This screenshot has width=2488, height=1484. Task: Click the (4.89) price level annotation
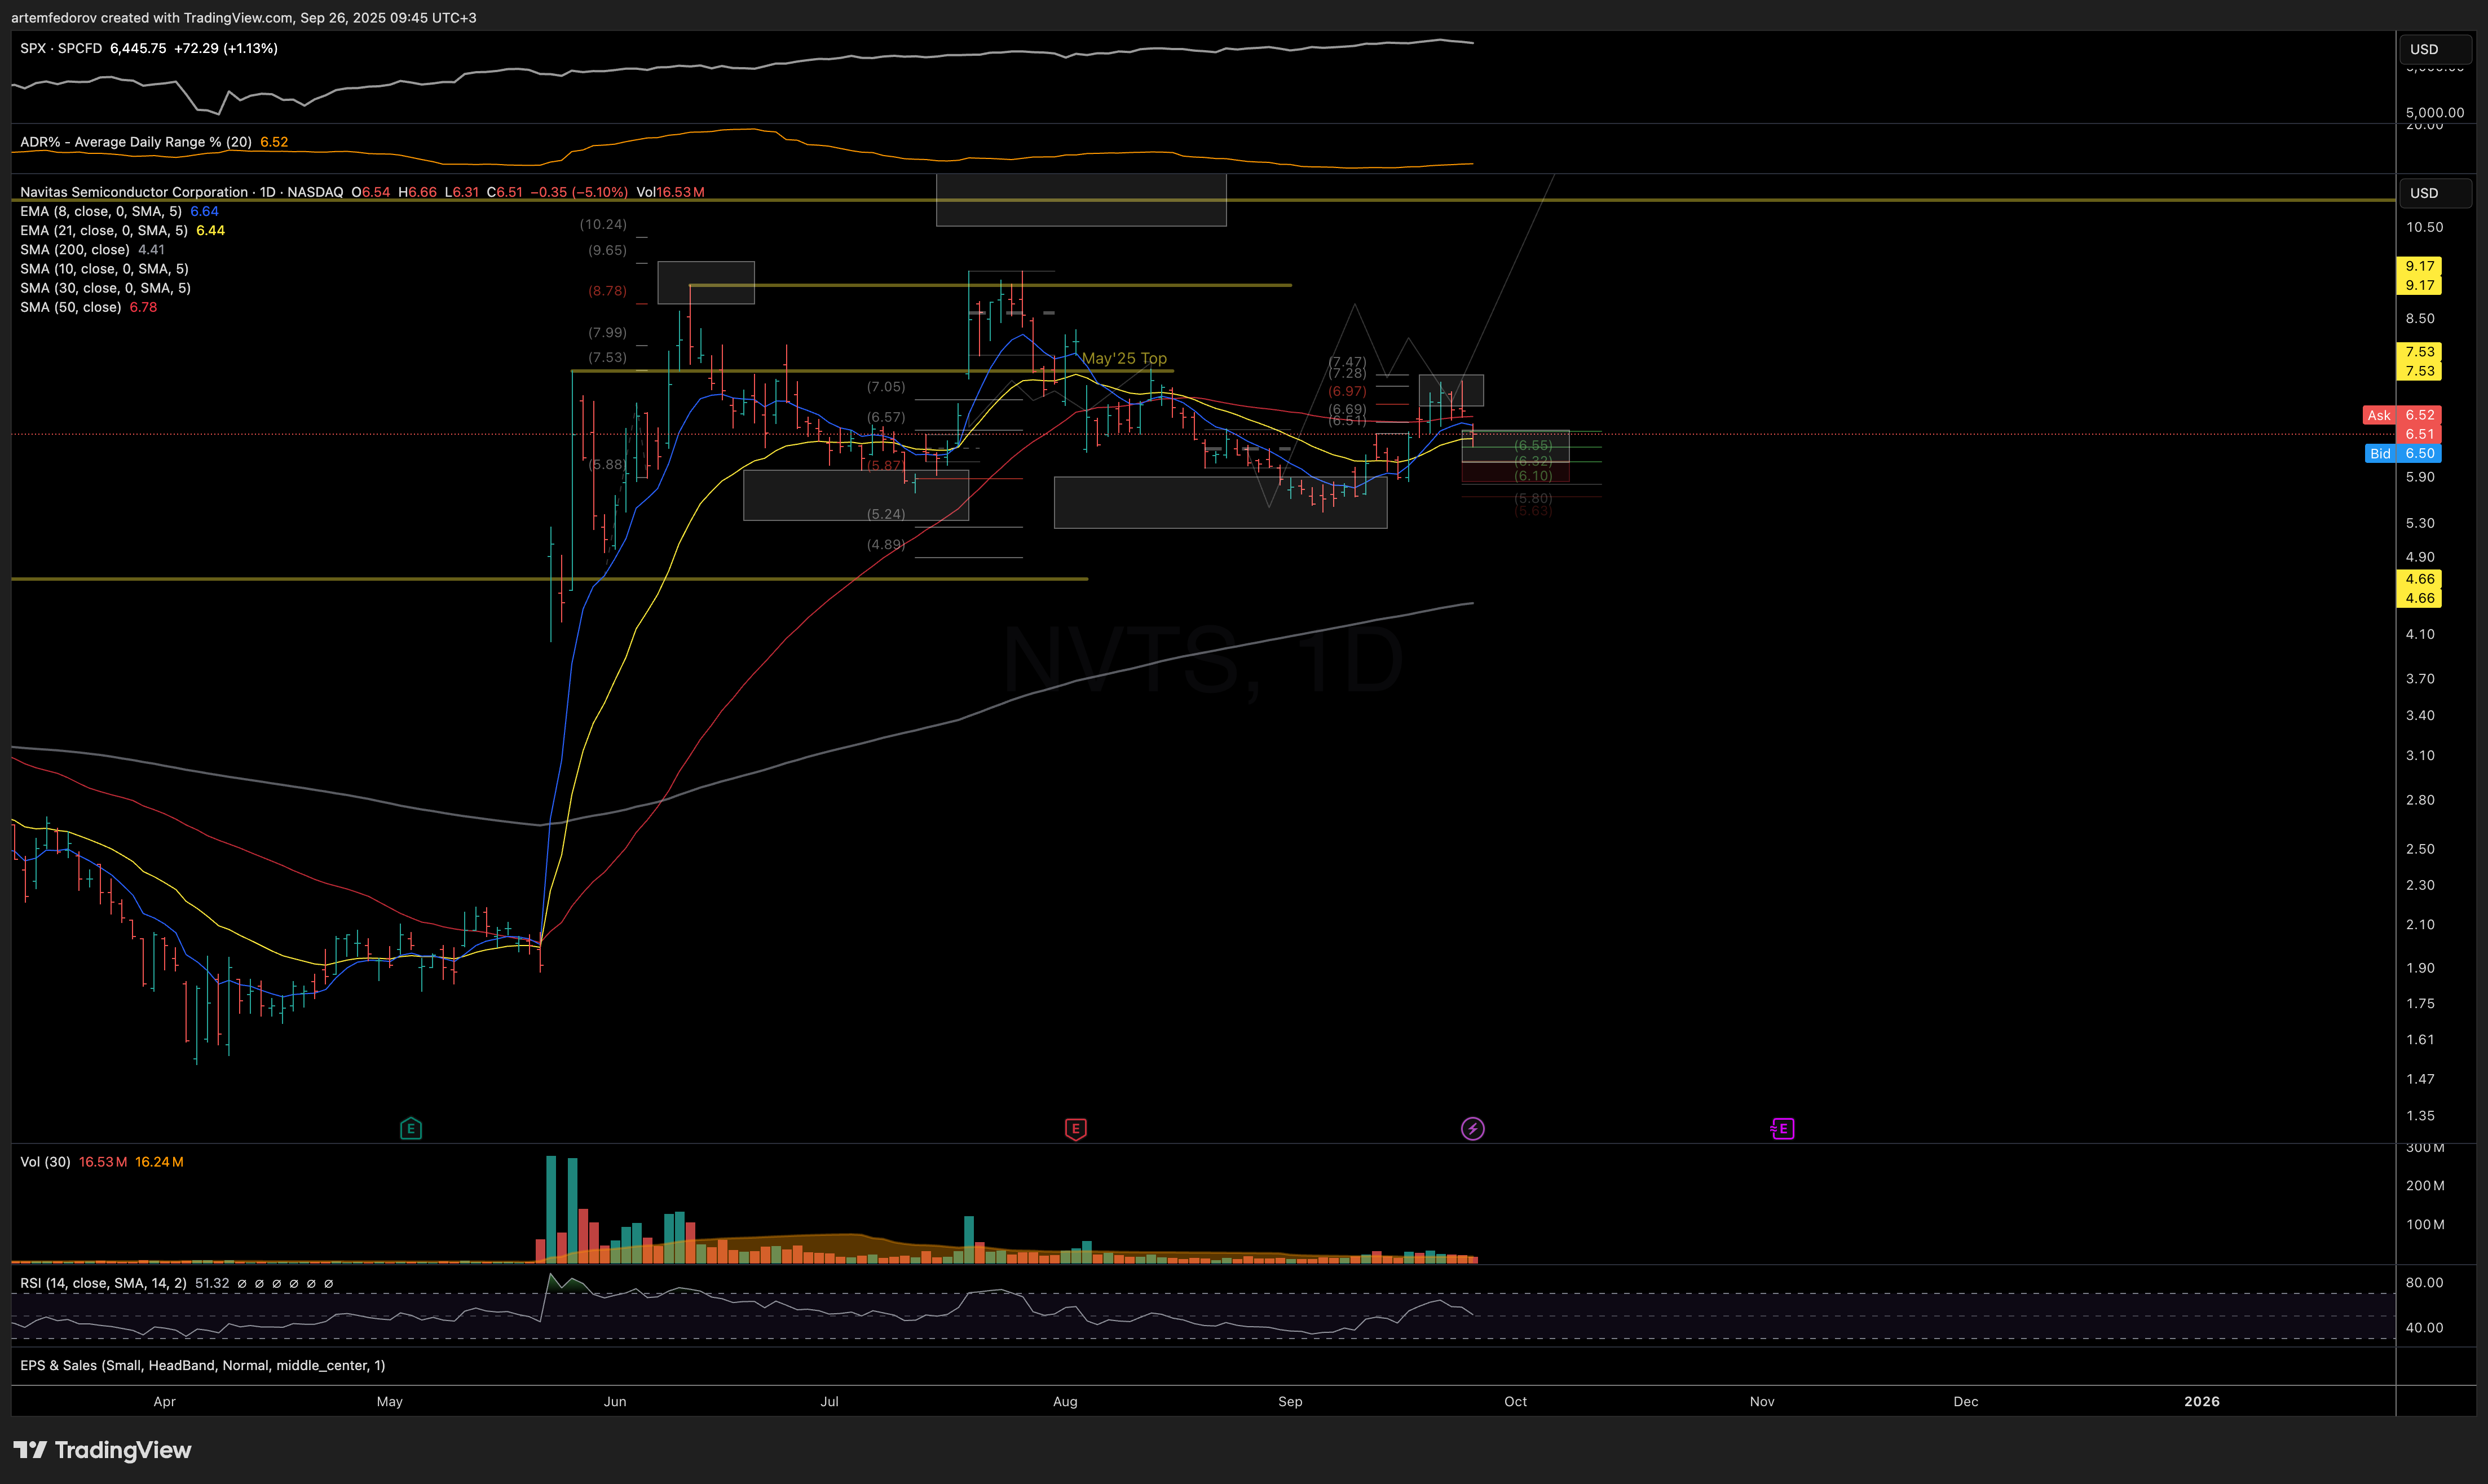coord(886,544)
